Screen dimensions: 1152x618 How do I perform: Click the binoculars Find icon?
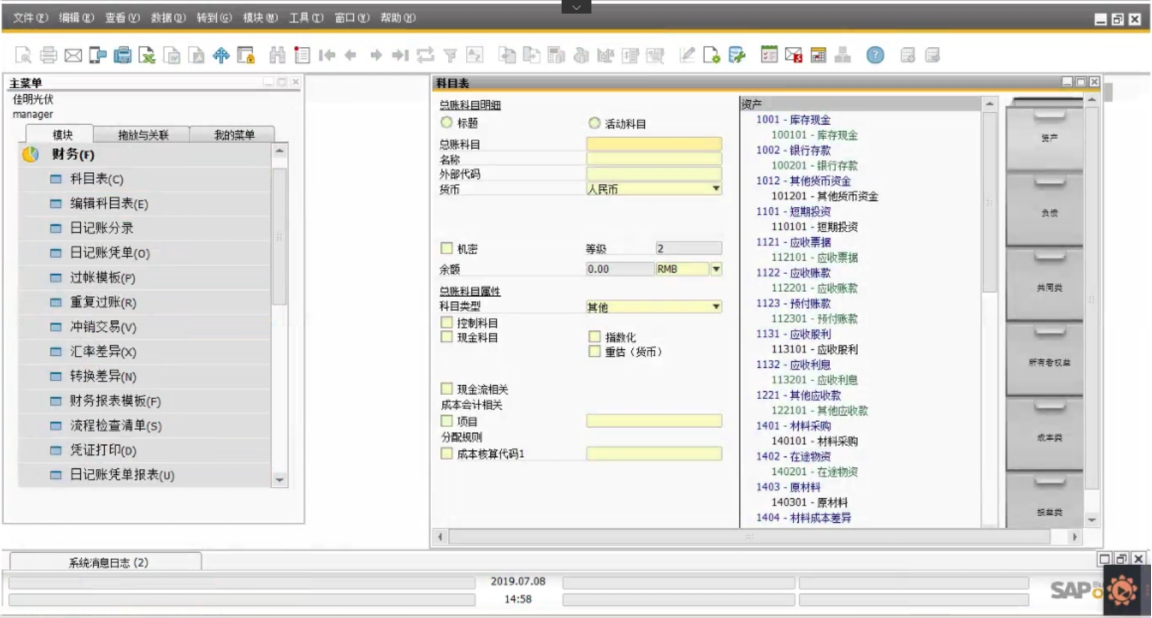[277, 55]
